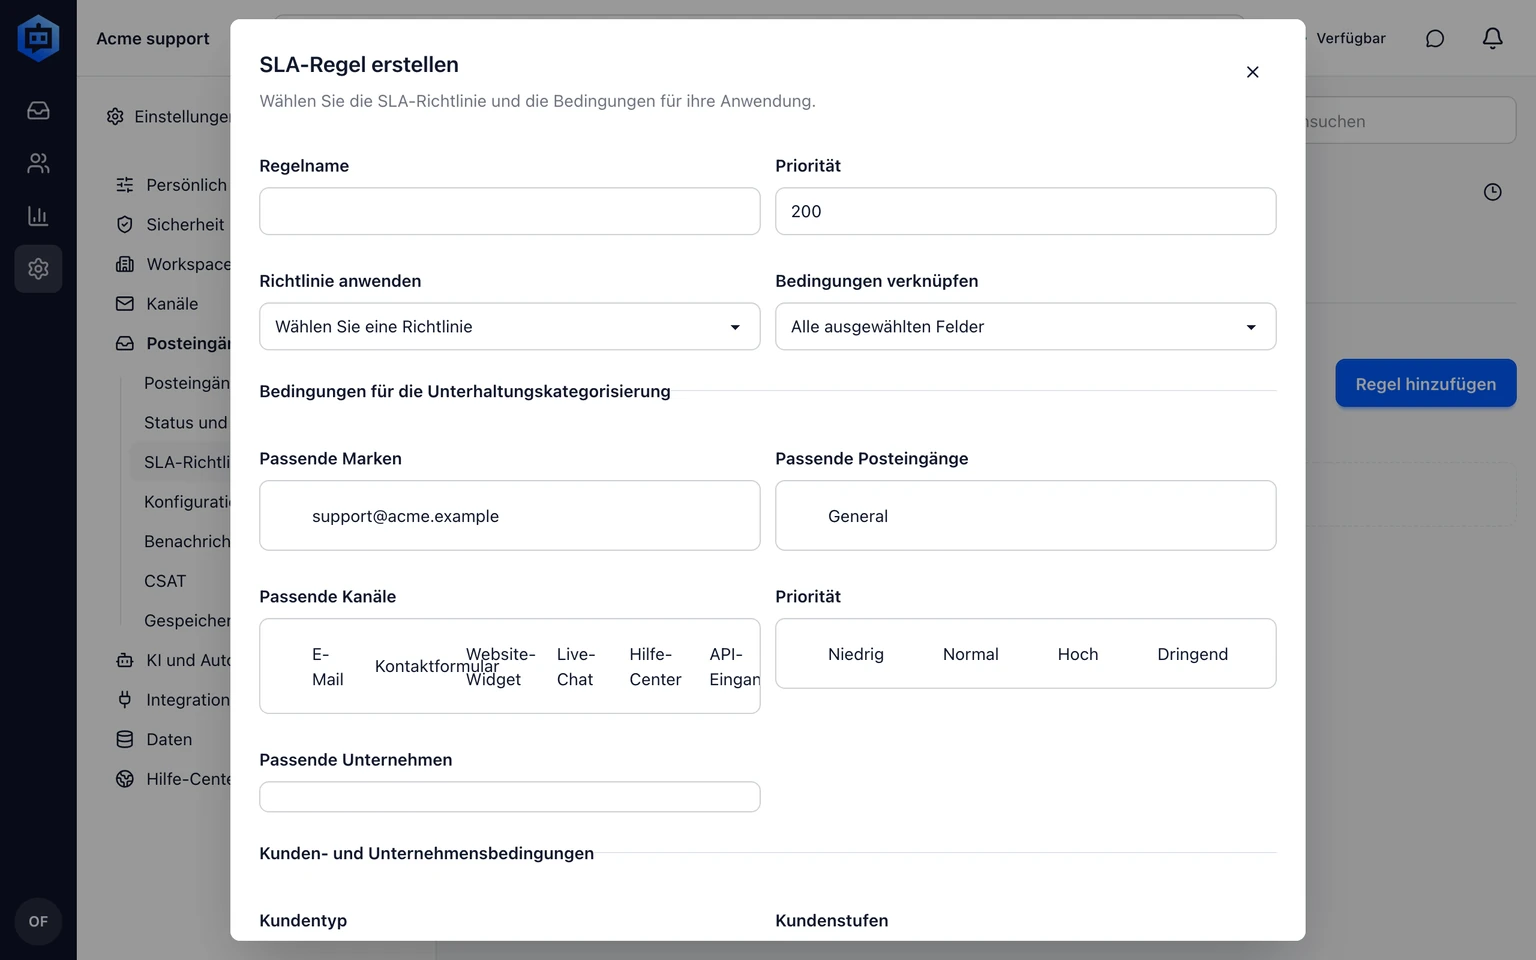
Task: Toggle the Website-Widget channel option
Action: point(501,667)
